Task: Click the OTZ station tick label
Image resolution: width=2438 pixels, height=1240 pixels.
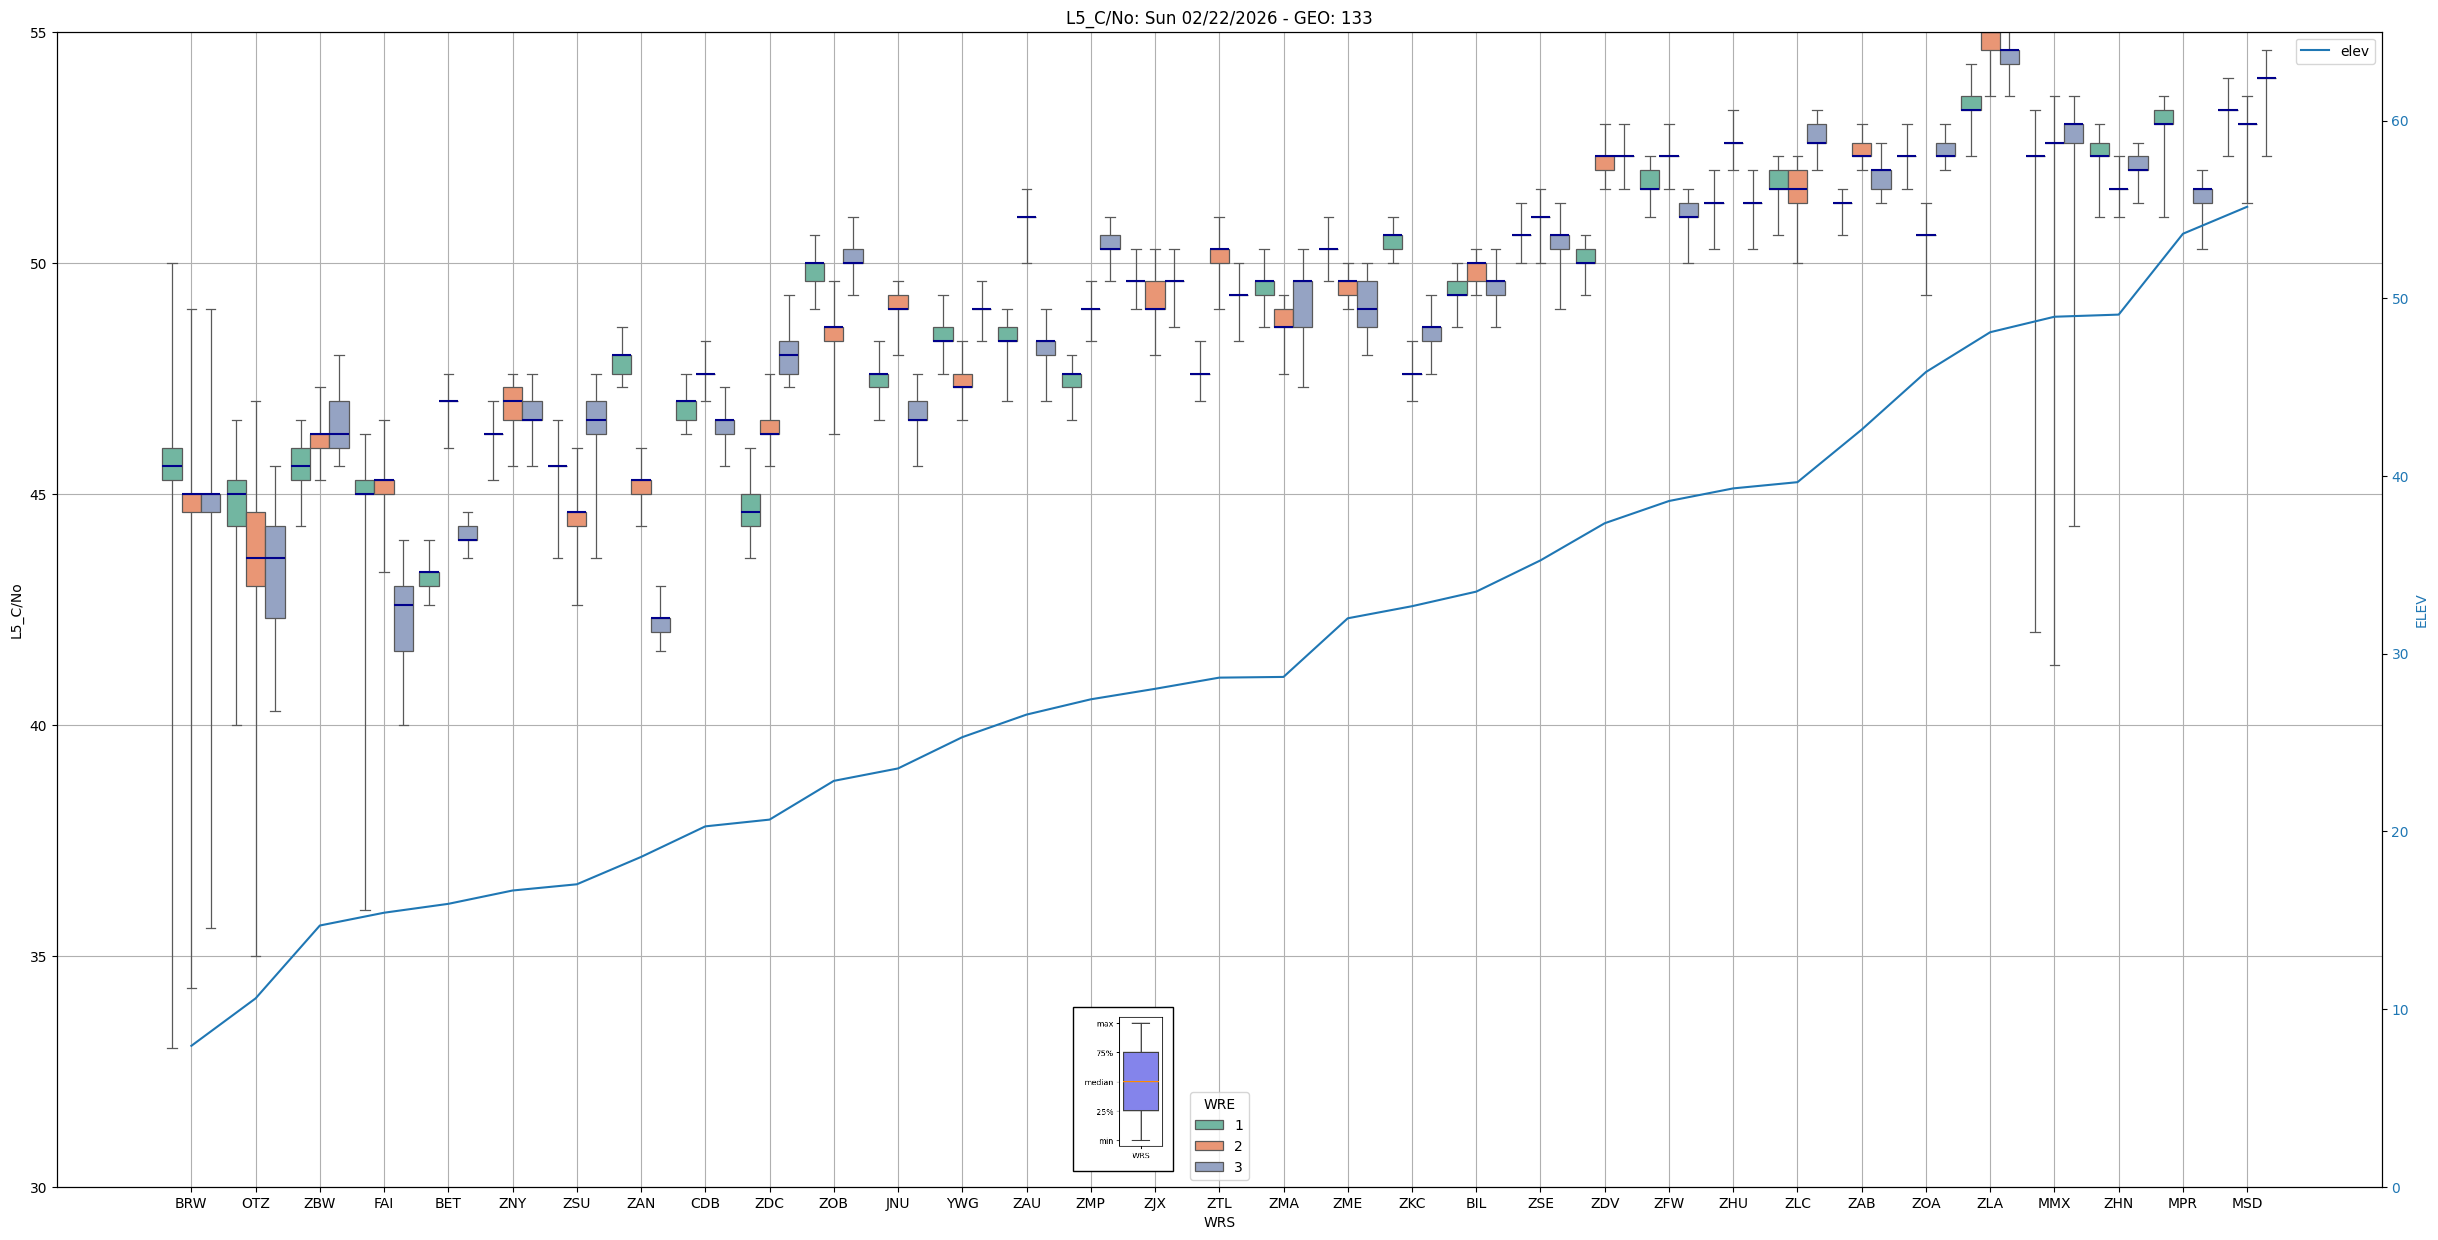Action: pyautogui.click(x=255, y=1203)
